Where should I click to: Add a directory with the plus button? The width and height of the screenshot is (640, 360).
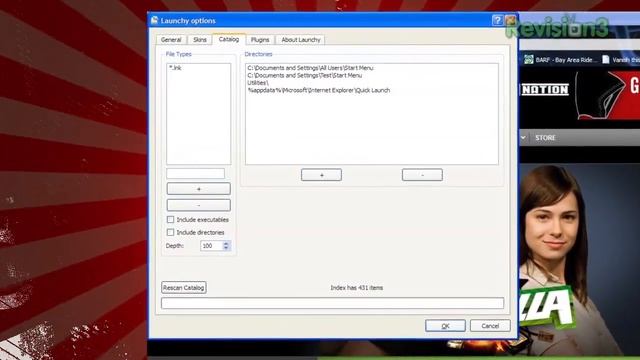point(322,175)
